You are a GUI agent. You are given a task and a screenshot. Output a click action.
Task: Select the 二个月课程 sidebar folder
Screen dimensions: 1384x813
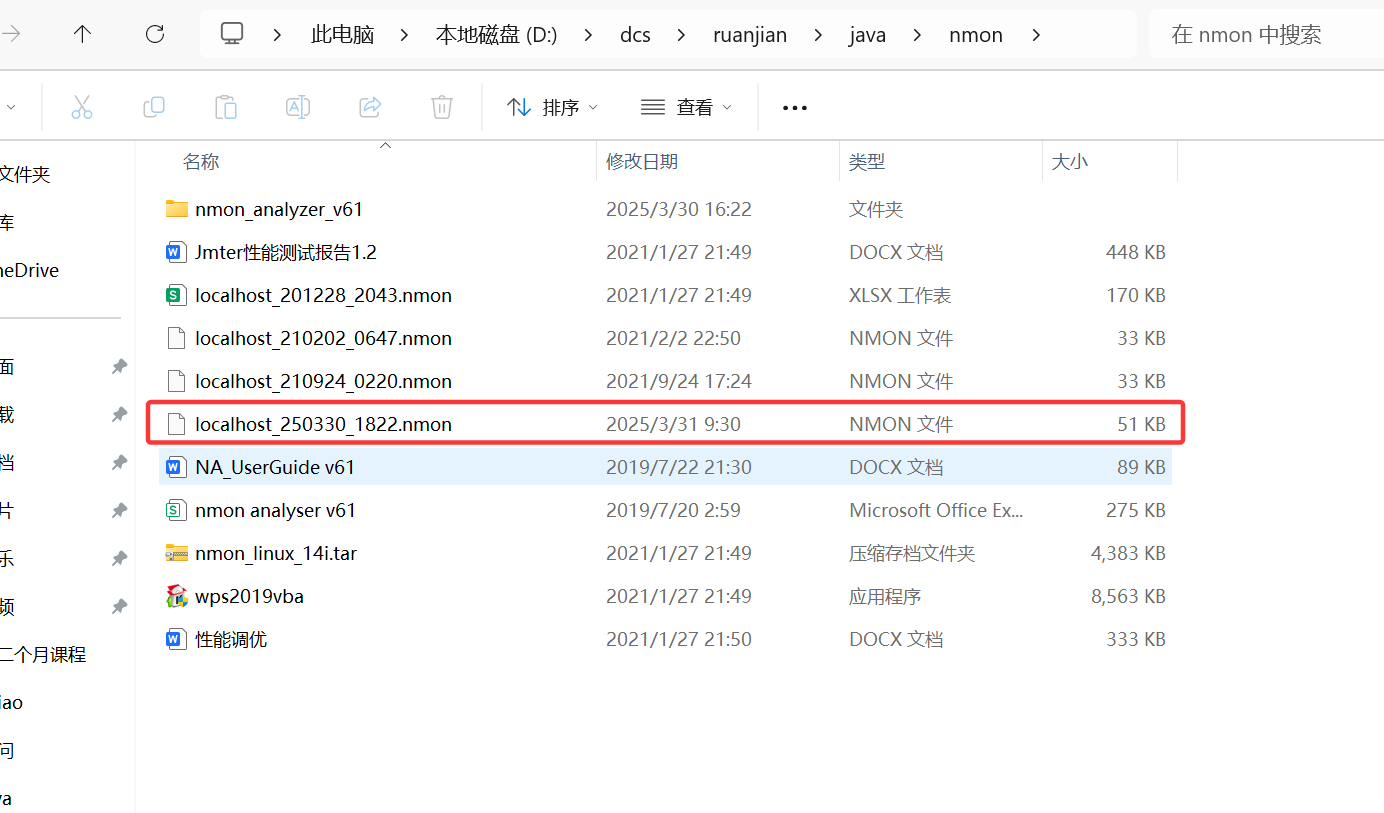(x=43, y=655)
